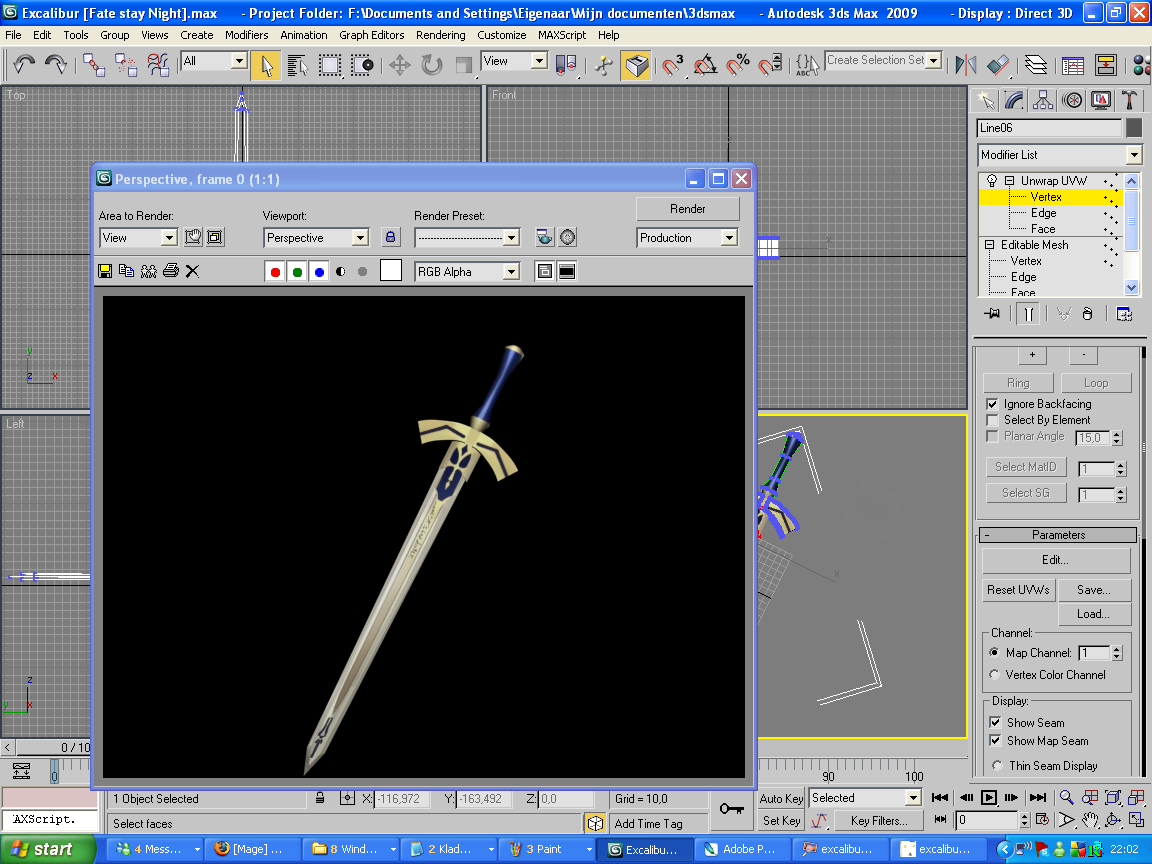This screenshot has width=1152, height=864.
Task: Select the Map Channel radio button
Action: (995, 652)
